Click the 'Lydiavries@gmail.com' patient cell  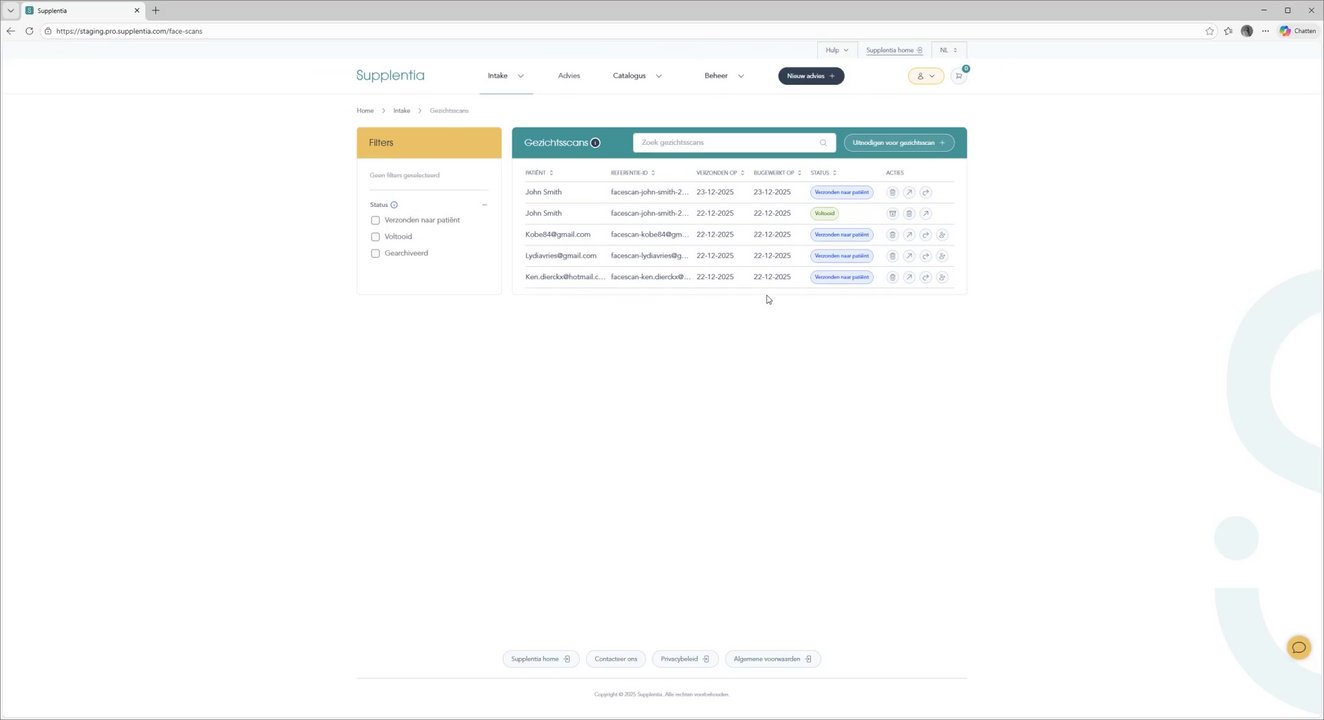[561, 256]
